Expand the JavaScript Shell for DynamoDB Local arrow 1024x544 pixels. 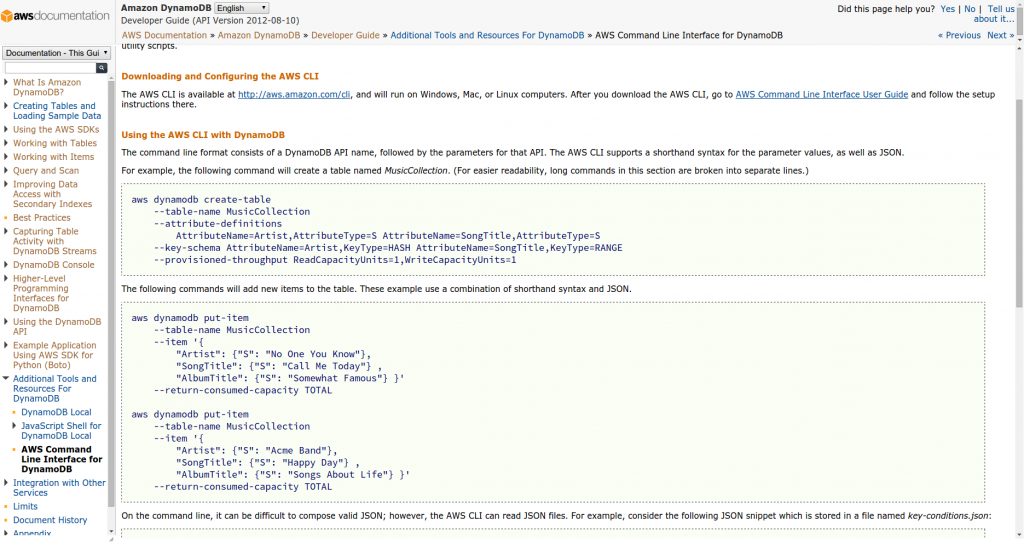(x=14, y=426)
